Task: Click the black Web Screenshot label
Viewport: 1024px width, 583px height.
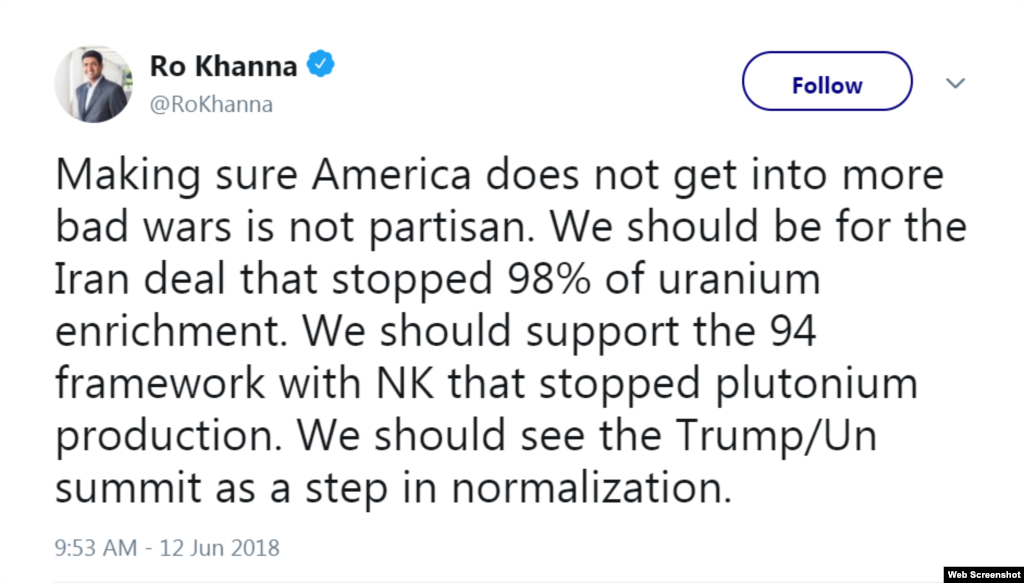Action: pyautogui.click(x=985, y=572)
